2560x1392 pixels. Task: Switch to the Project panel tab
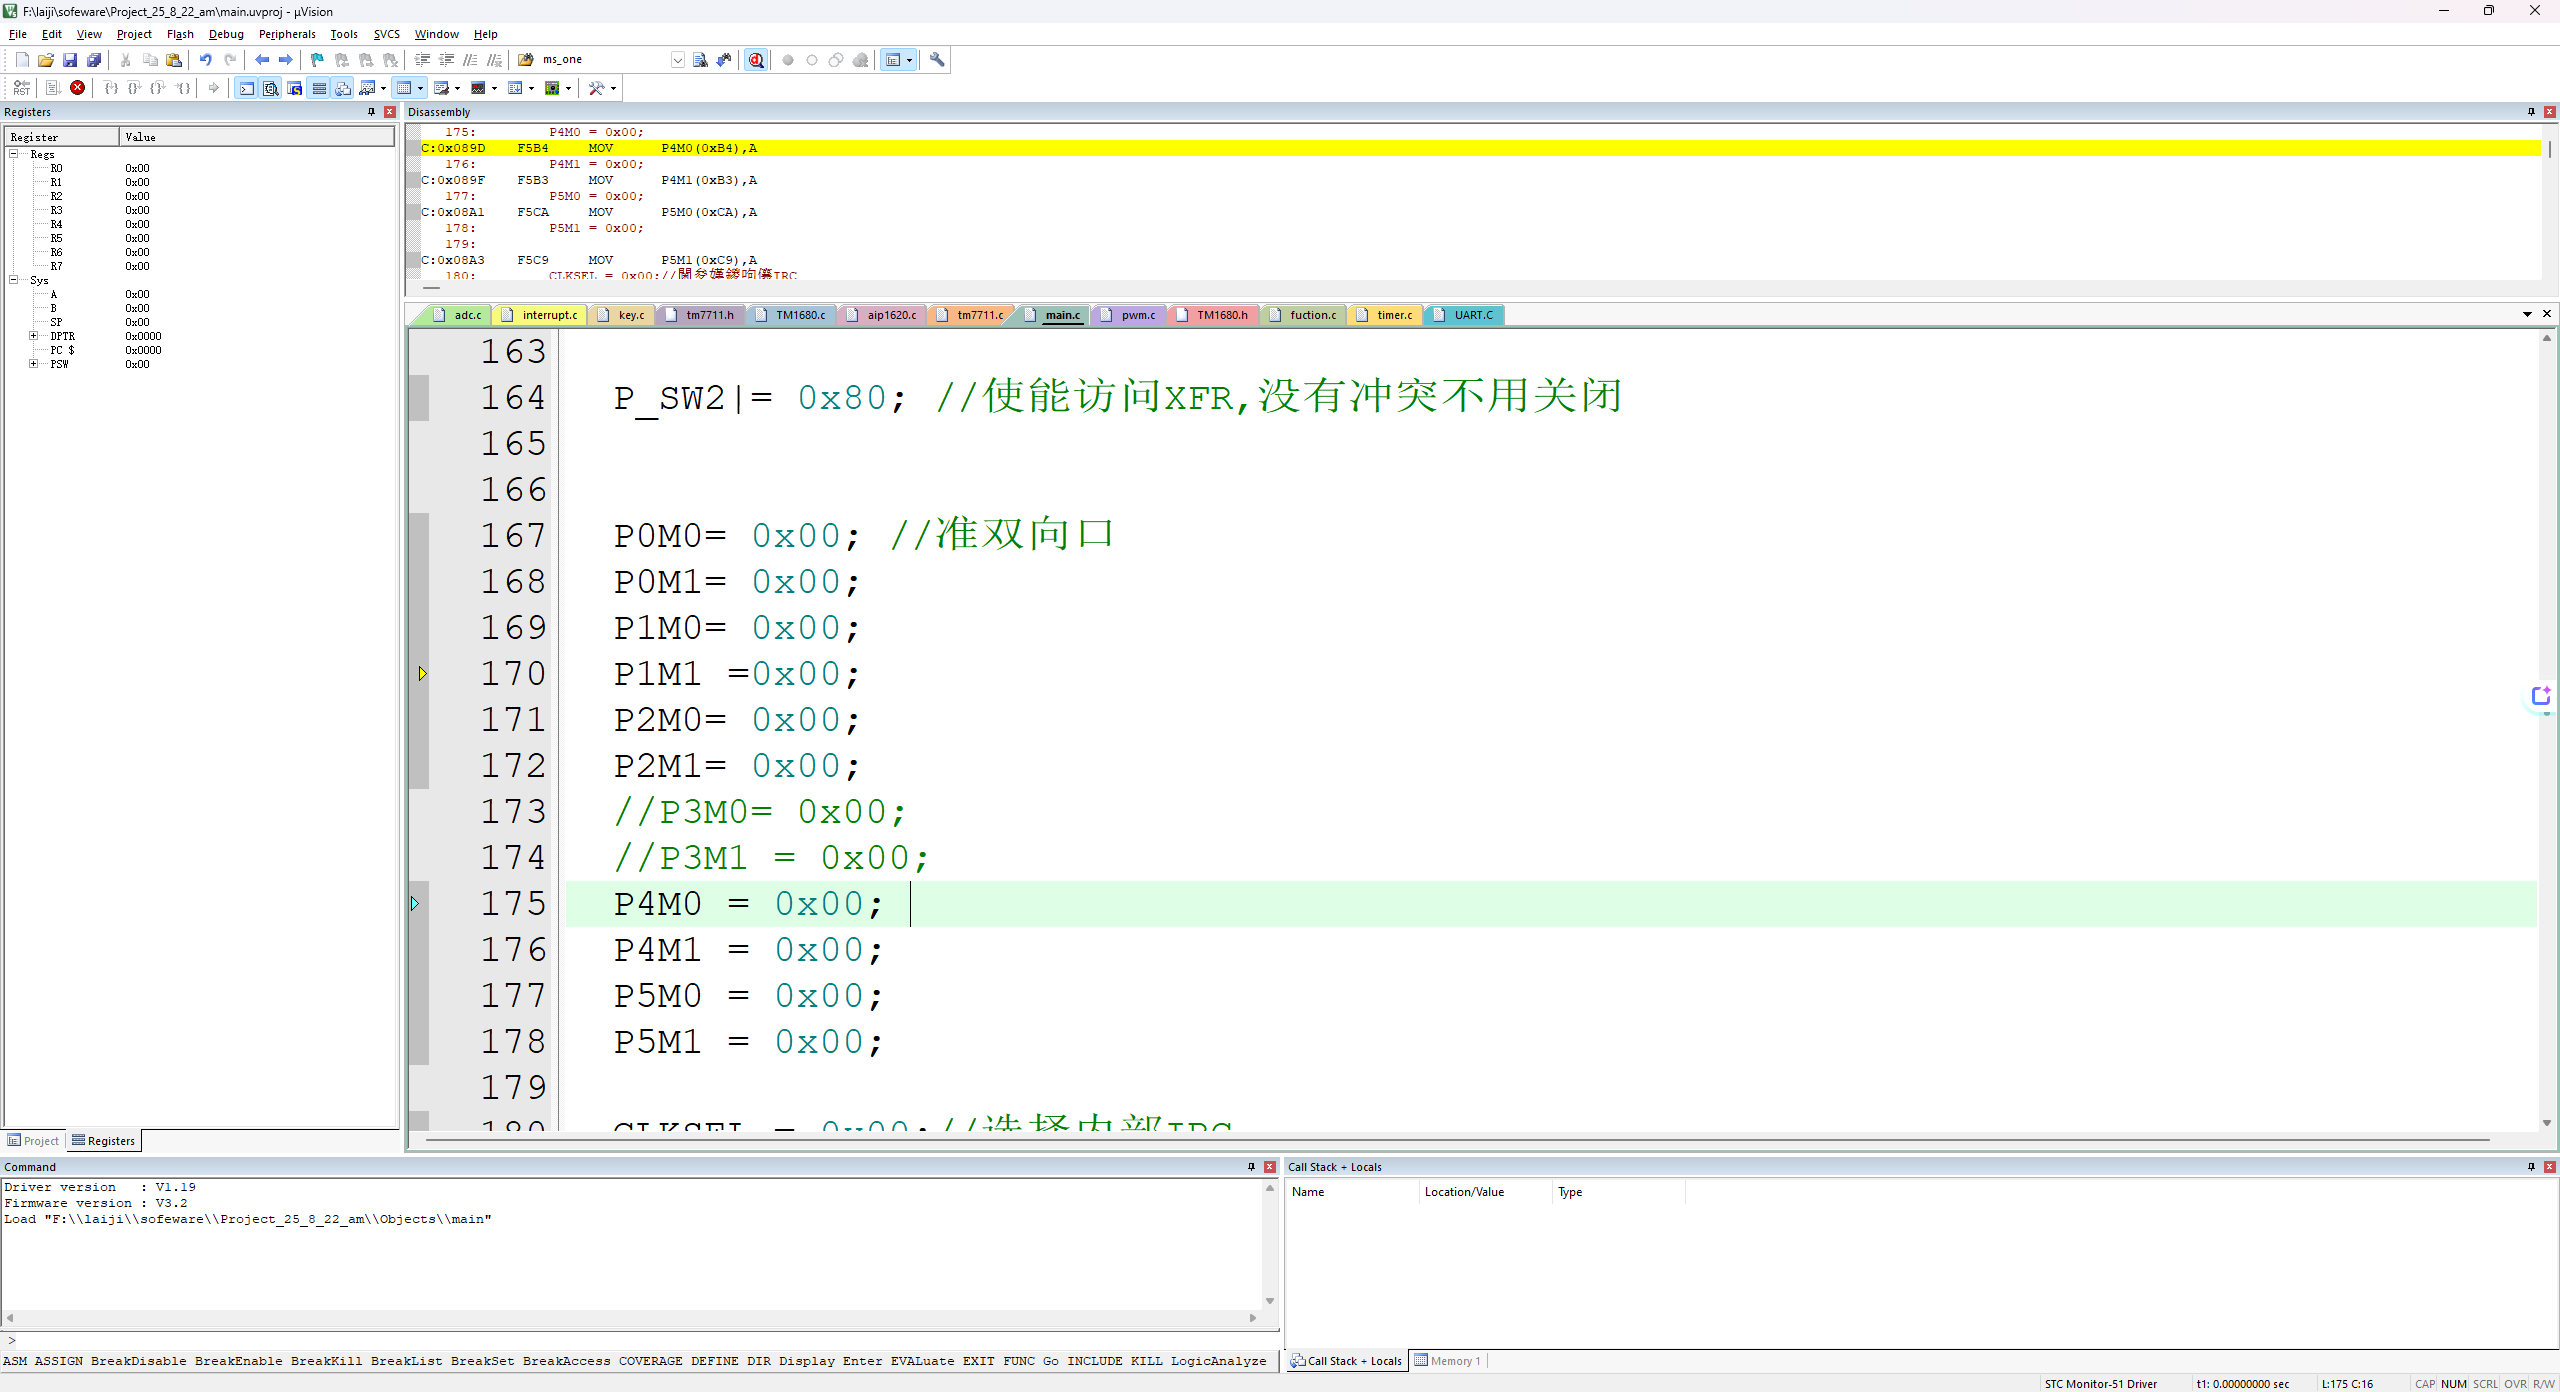coord(33,1141)
